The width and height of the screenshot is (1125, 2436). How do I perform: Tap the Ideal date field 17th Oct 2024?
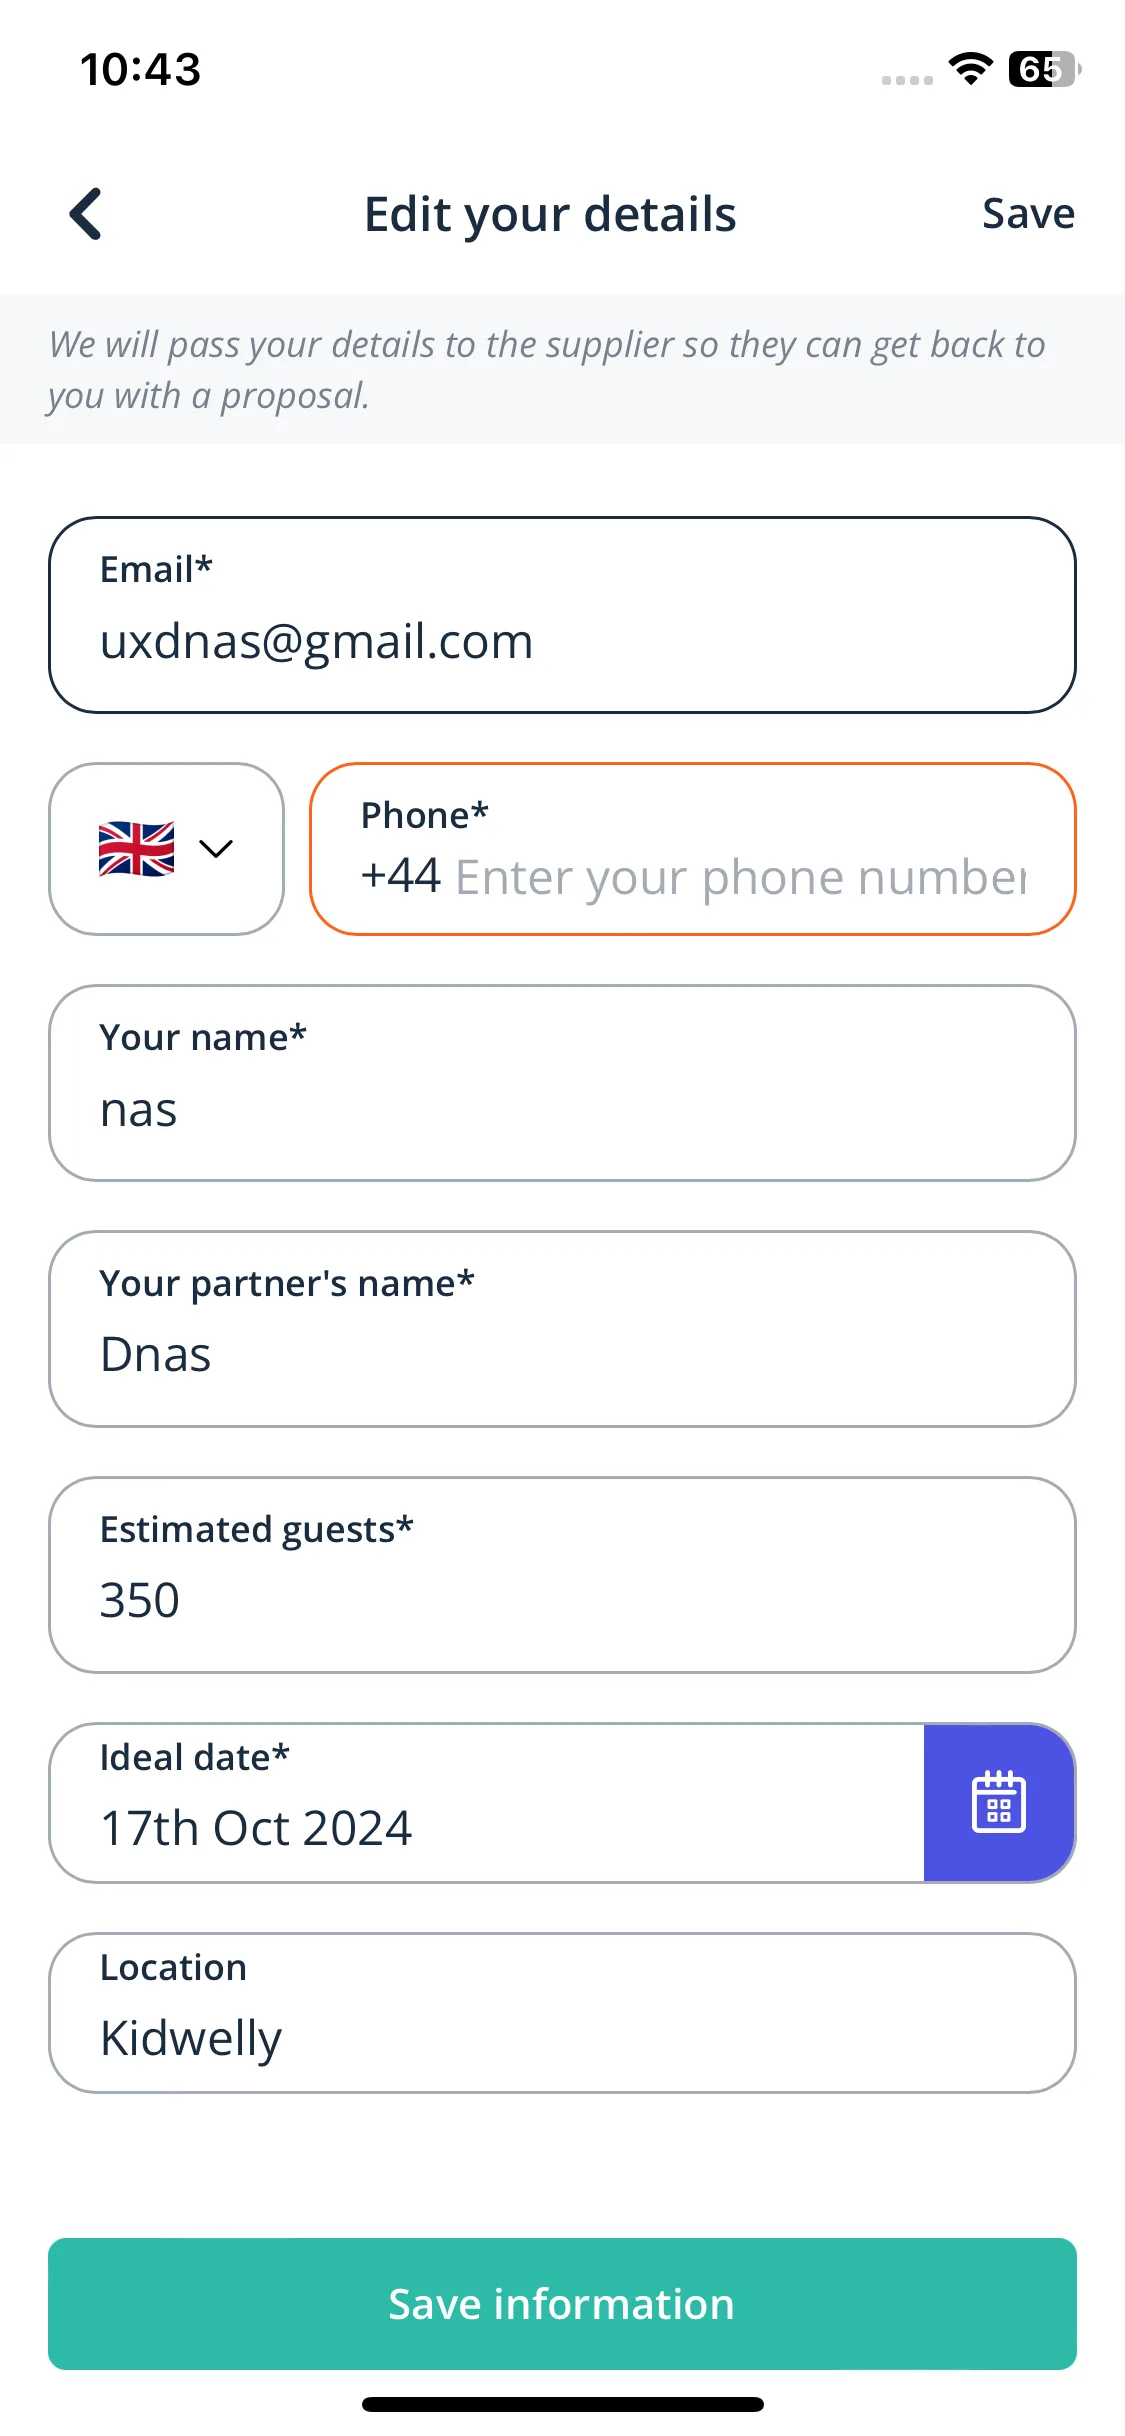pos(487,1802)
